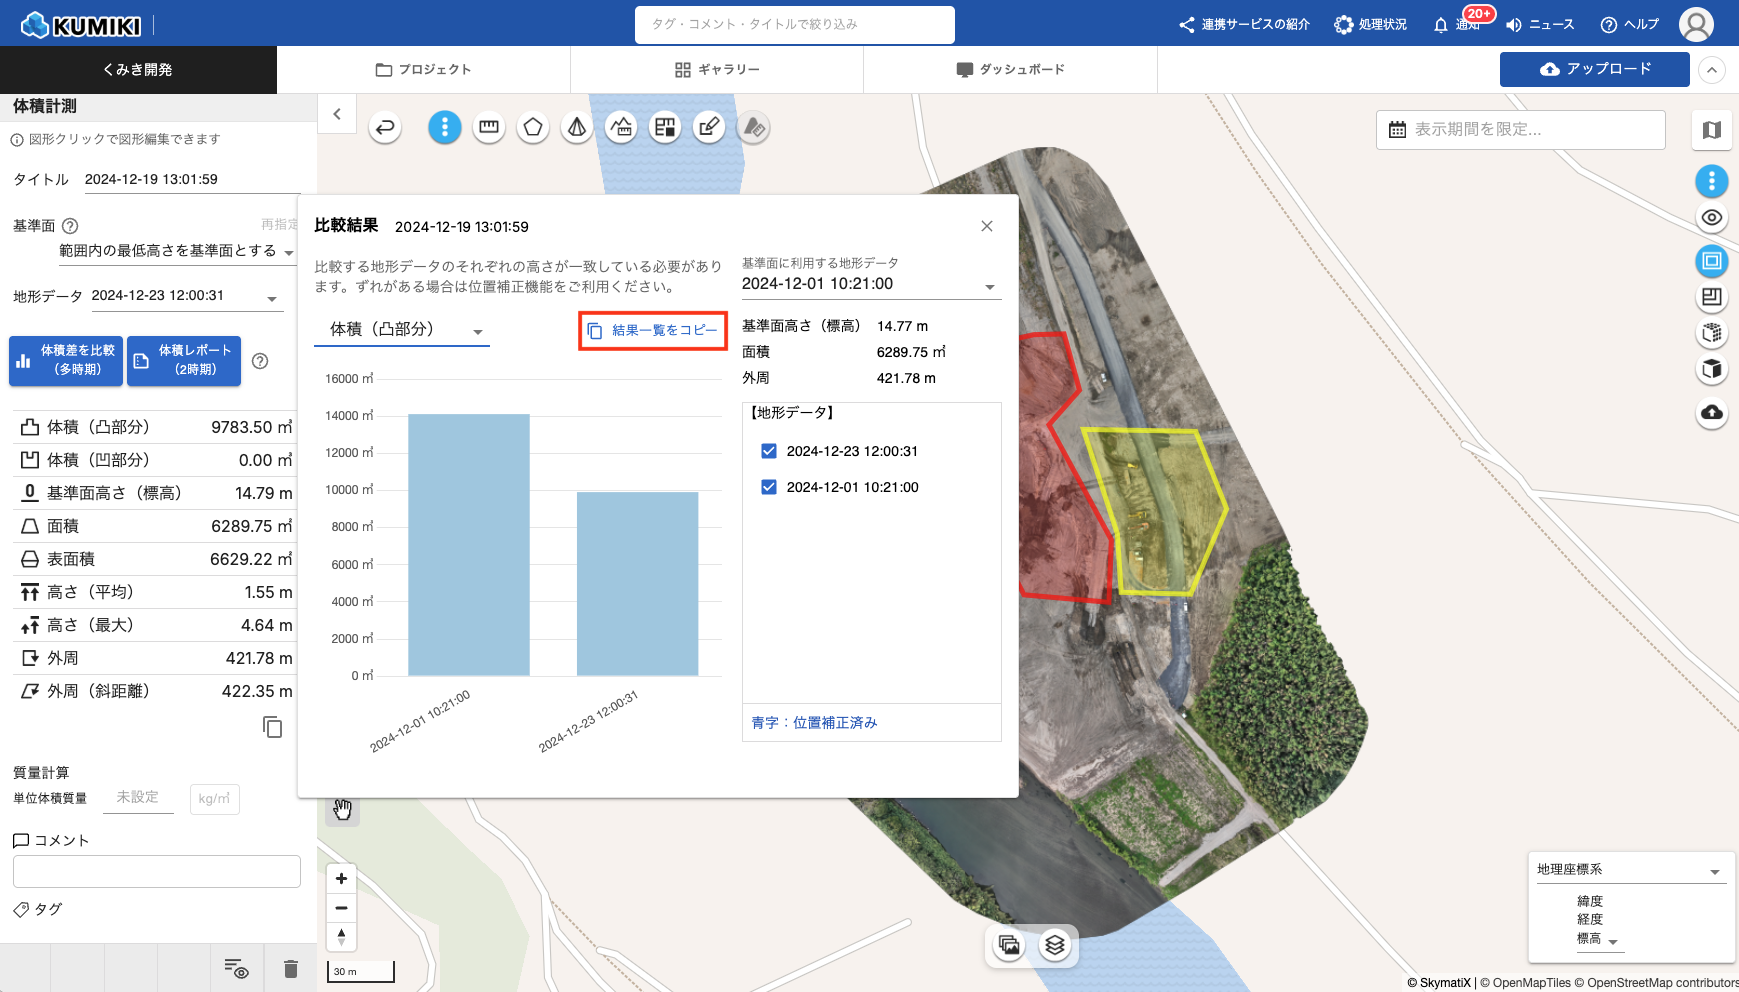This screenshot has height=992, width=1739.
Task: Click the notification bell icon
Action: coord(1441,25)
